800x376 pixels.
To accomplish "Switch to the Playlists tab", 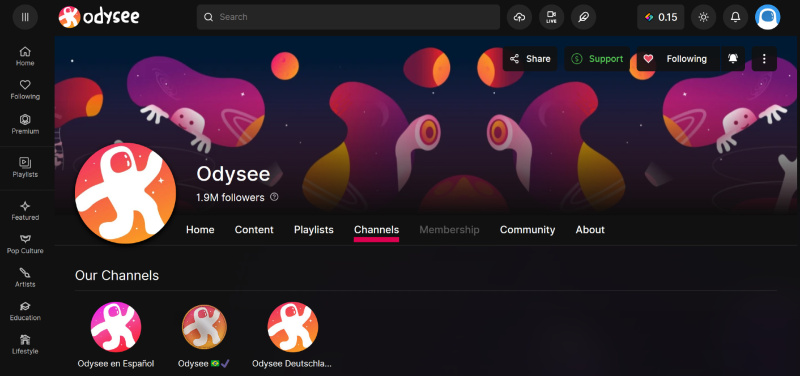I will point(314,230).
